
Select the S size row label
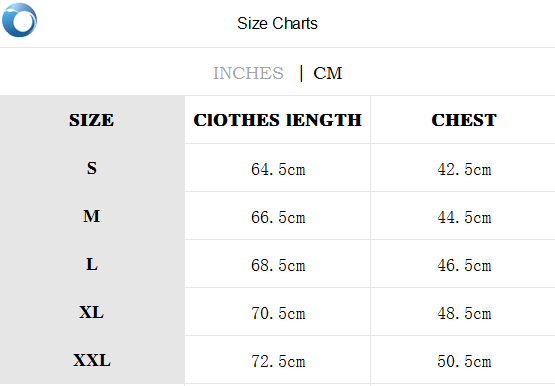[92, 168]
